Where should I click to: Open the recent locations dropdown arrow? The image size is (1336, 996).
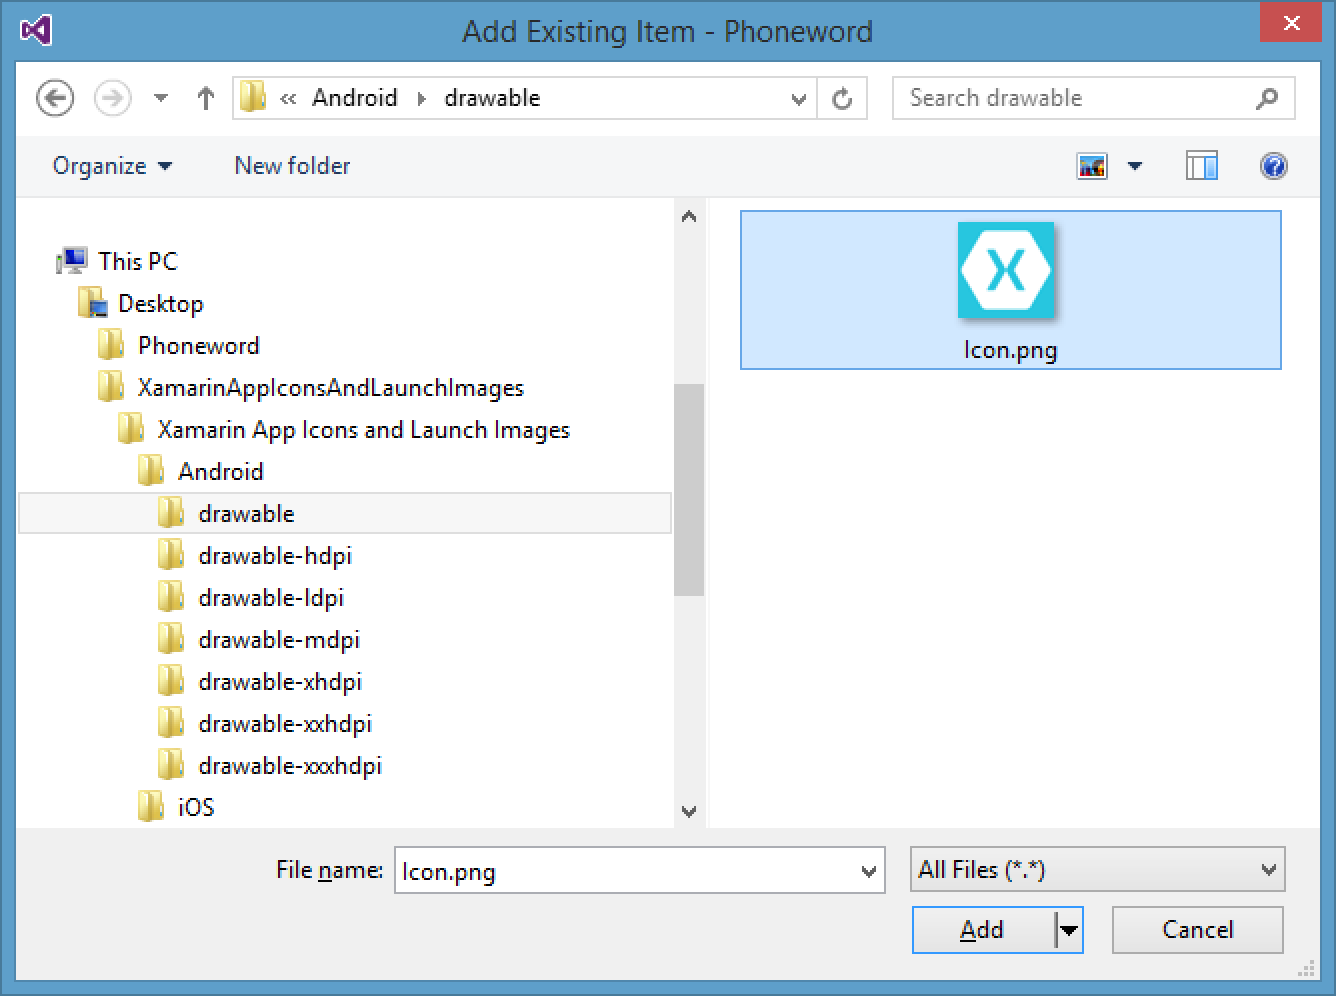(x=161, y=98)
